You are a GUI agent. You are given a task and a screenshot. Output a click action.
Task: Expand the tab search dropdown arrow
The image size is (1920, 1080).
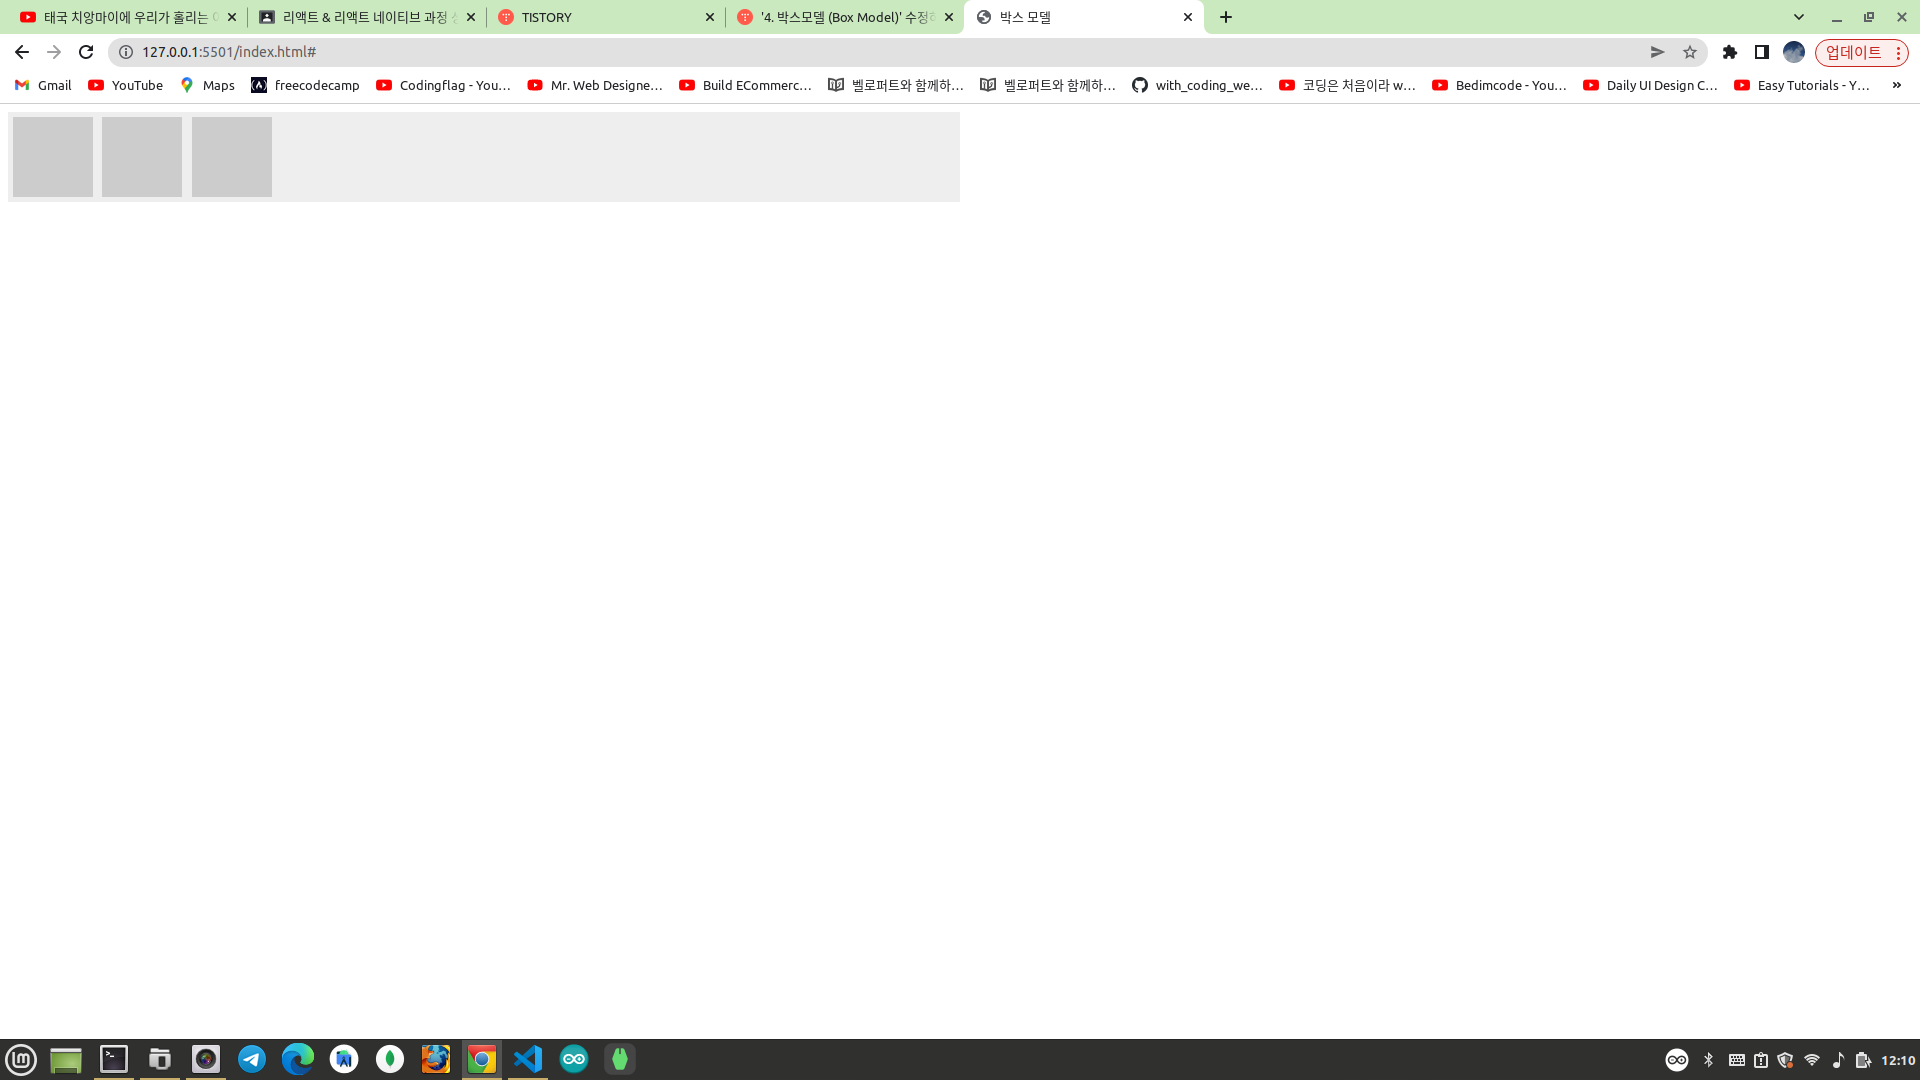tap(1799, 17)
